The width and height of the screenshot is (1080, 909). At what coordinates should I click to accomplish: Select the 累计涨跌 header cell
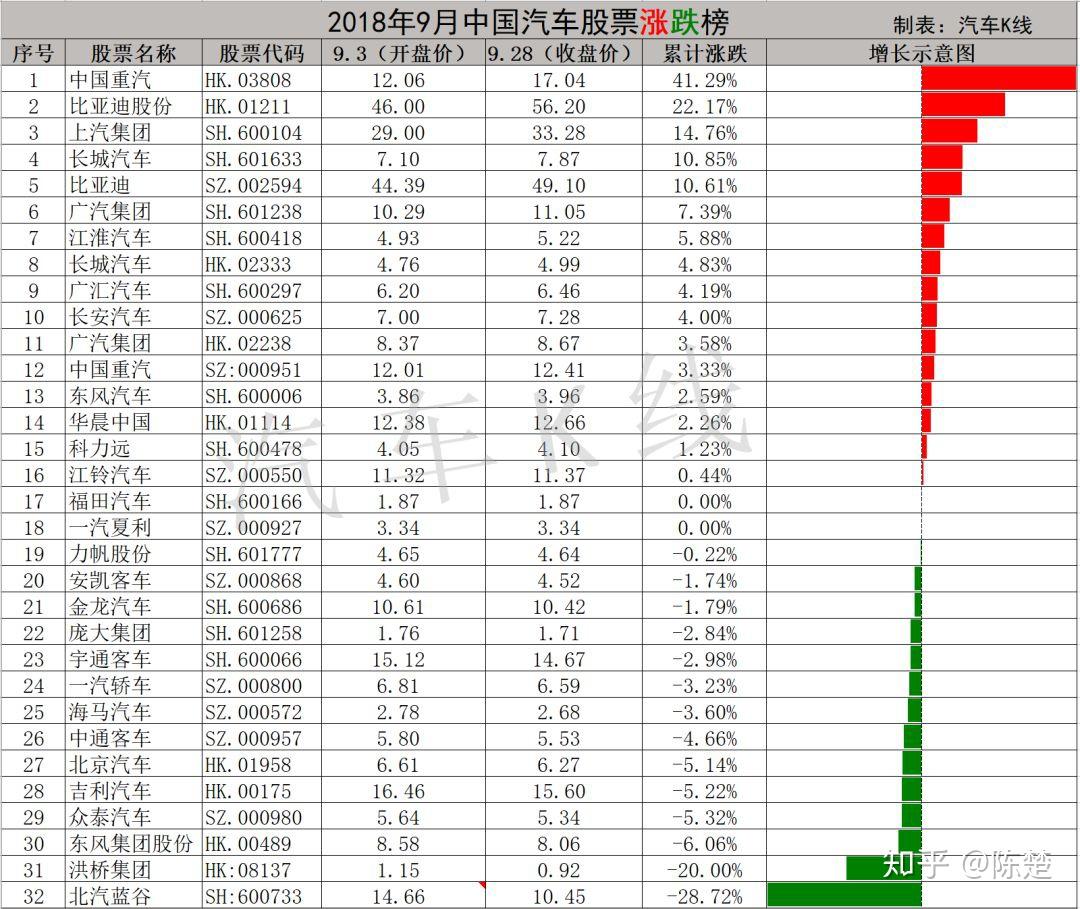[705, 53]
